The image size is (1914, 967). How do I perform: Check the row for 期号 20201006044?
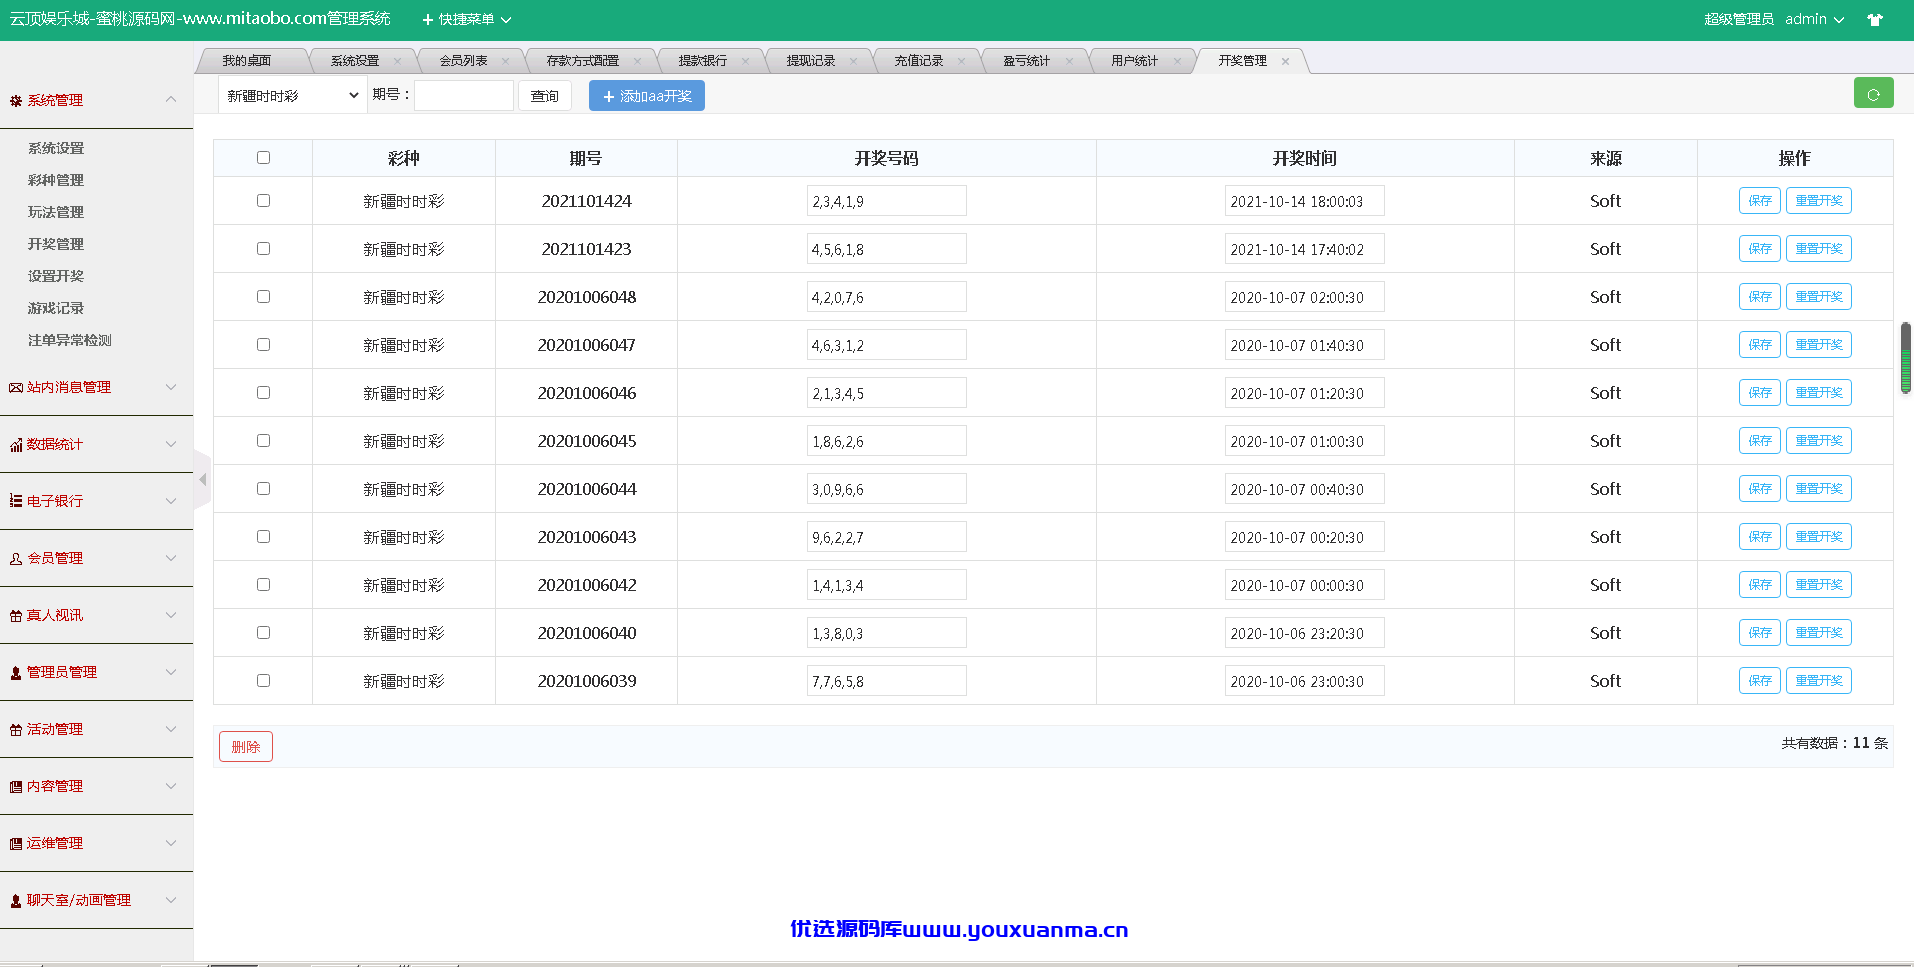coord(263,488)
